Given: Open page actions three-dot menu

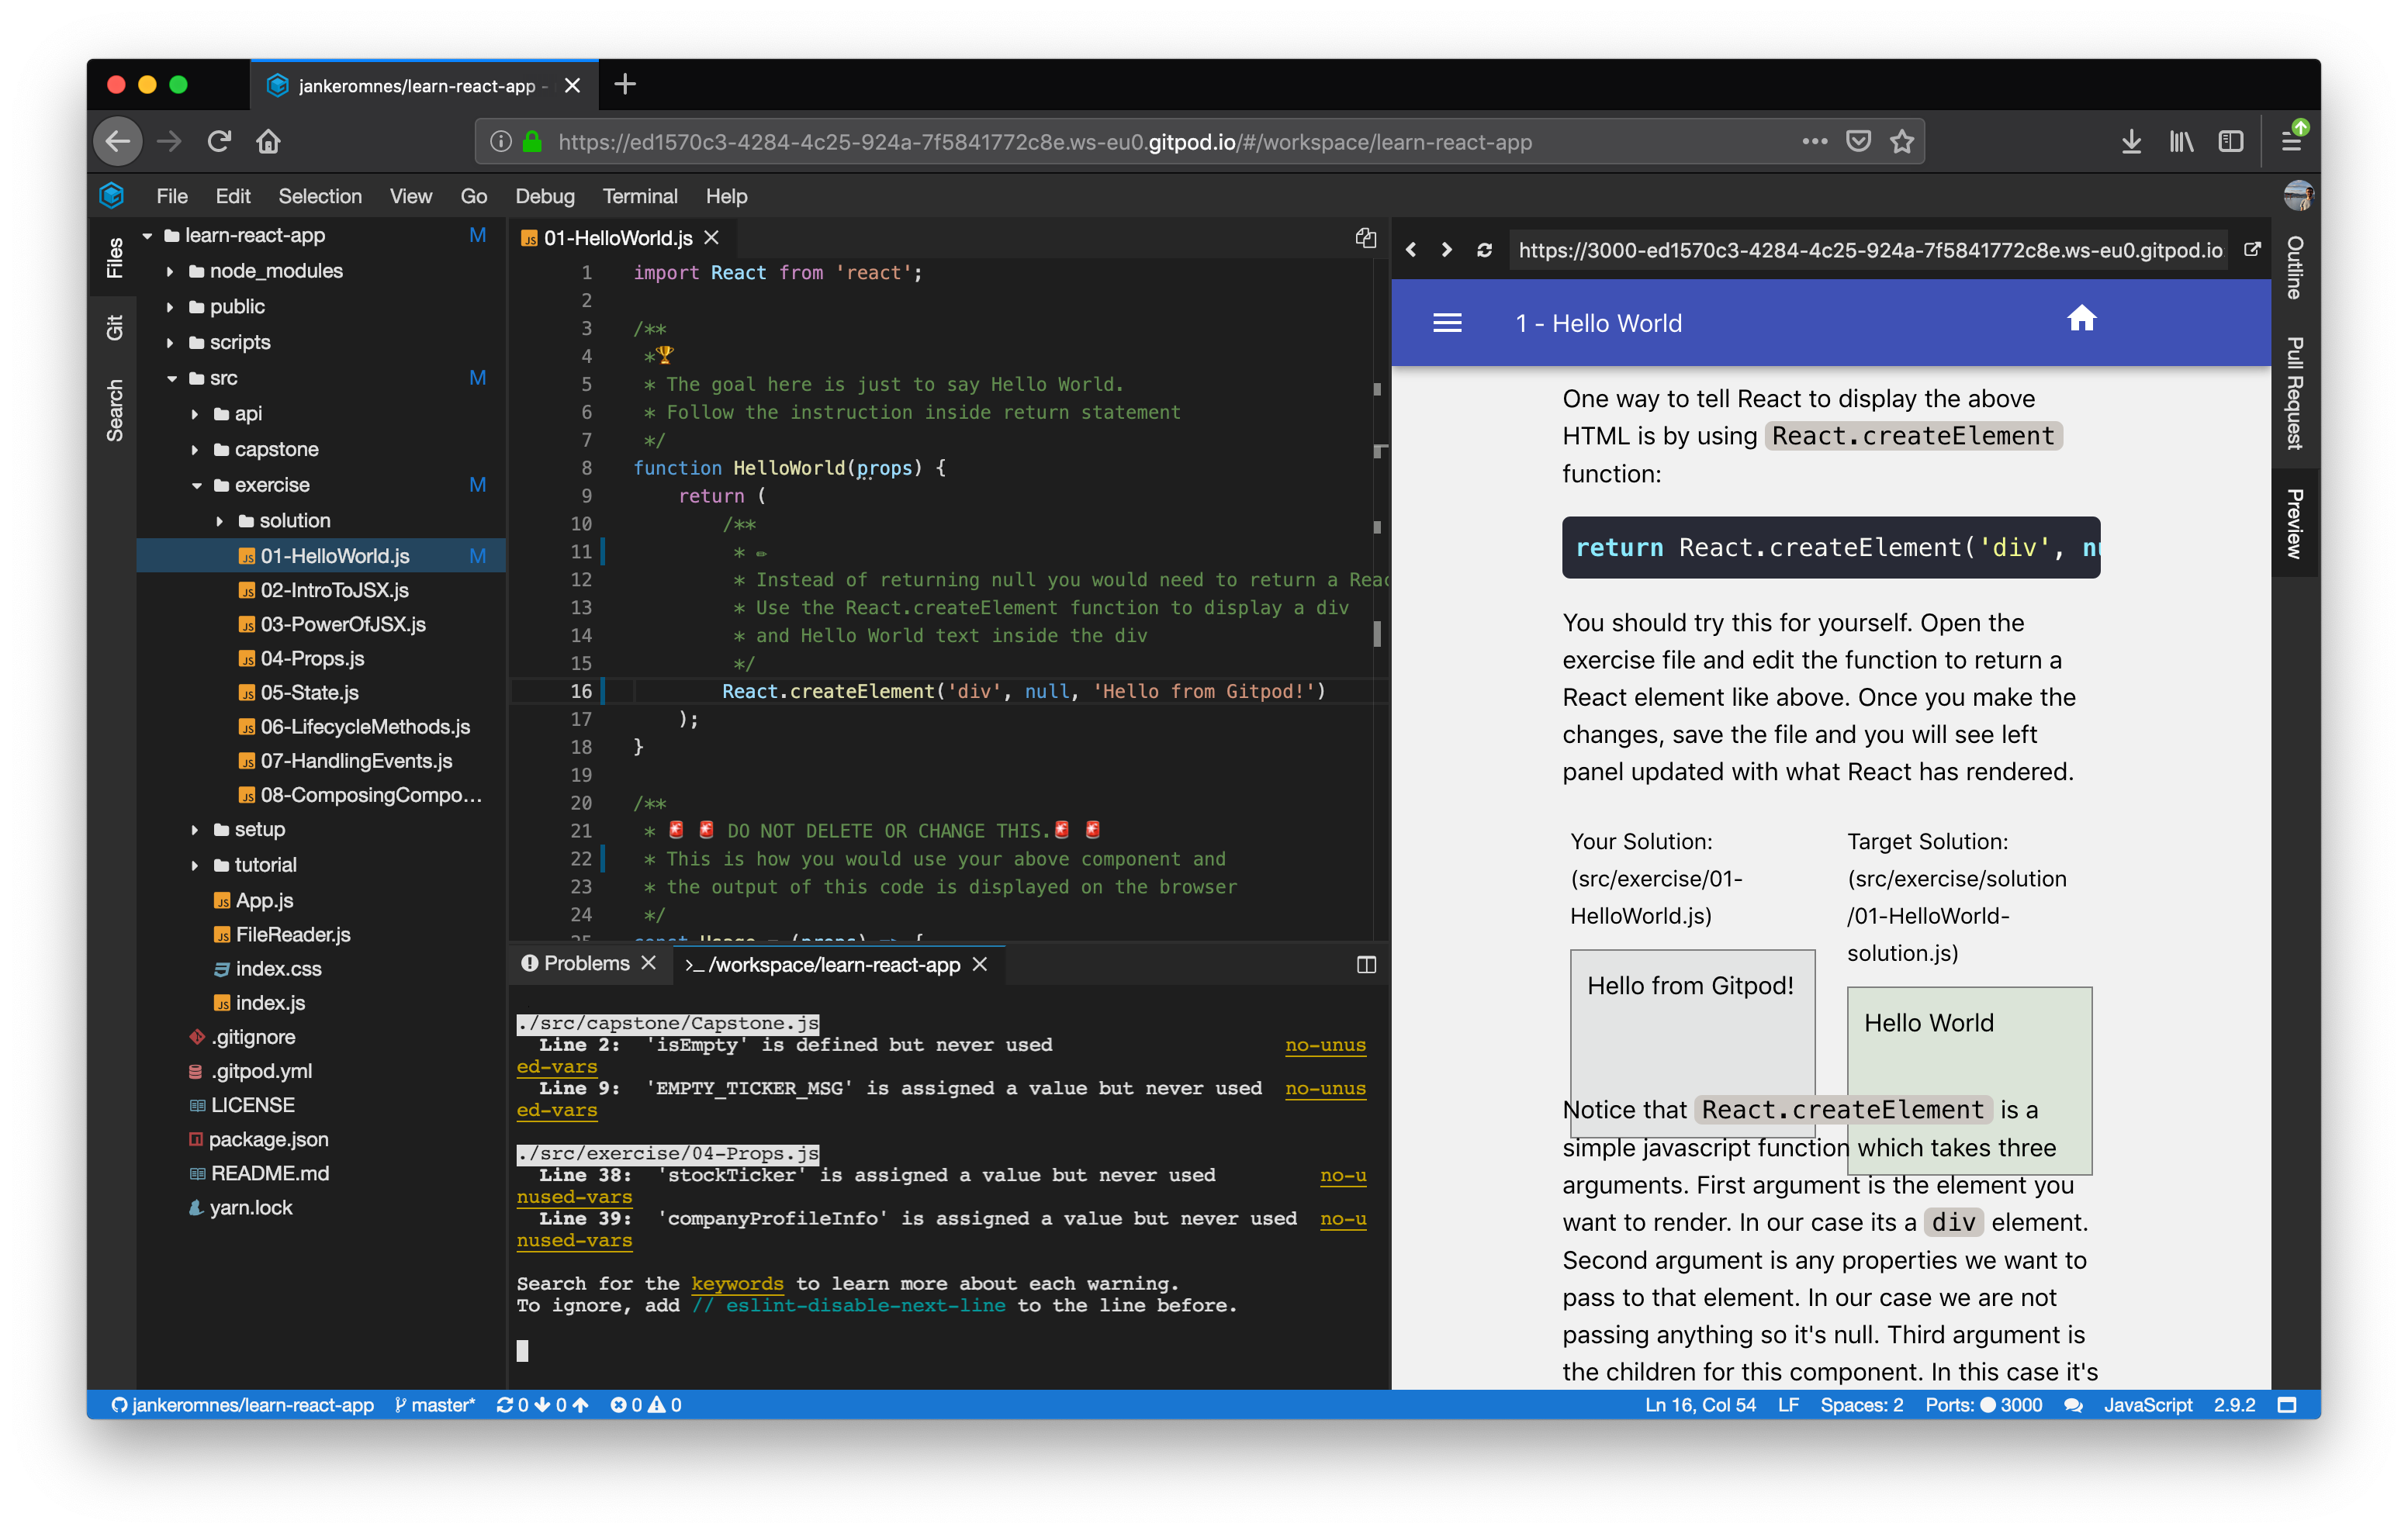Looking at the screenshot, I should point(1814,142).
